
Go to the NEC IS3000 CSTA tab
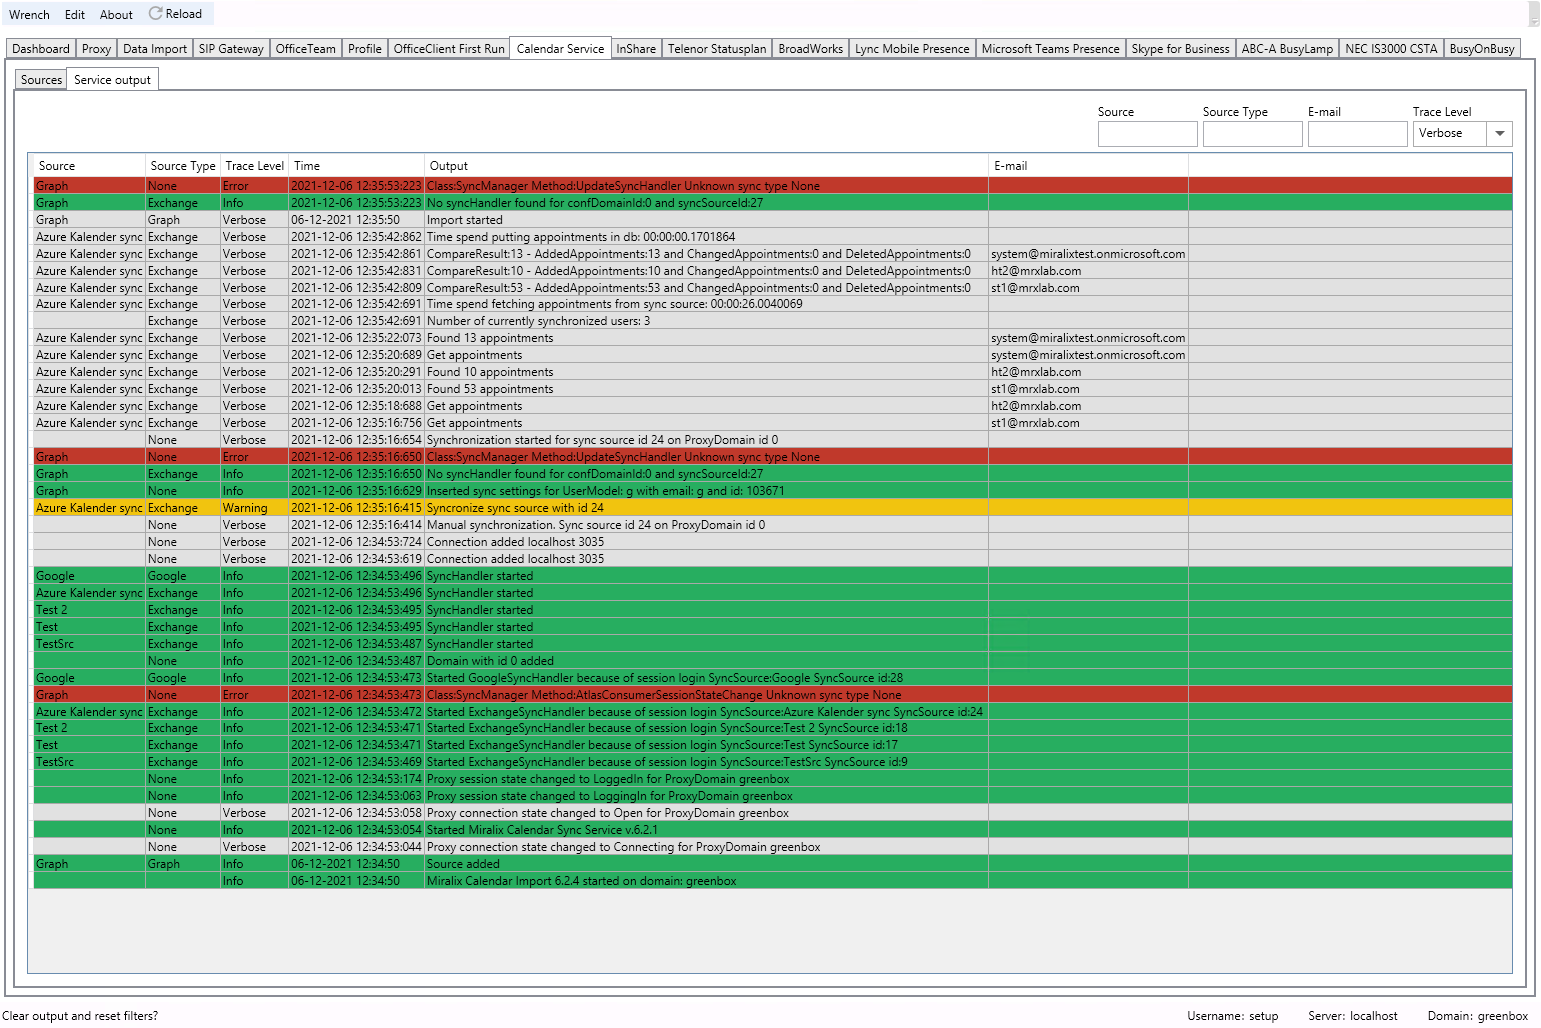pos(1391,49)
